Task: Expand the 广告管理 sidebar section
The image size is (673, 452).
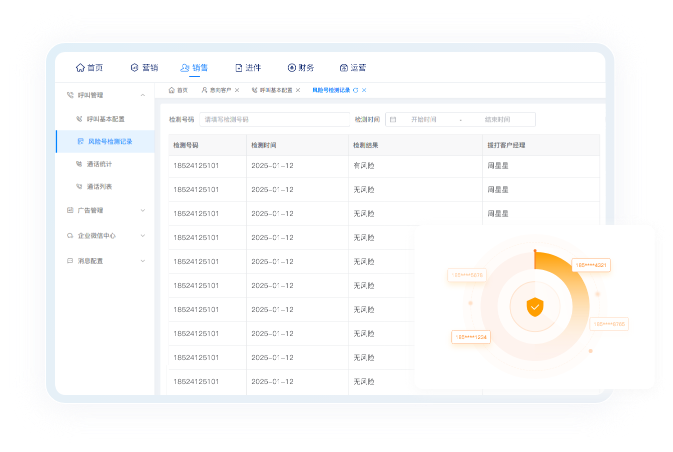Action: (x=143, y=211)
